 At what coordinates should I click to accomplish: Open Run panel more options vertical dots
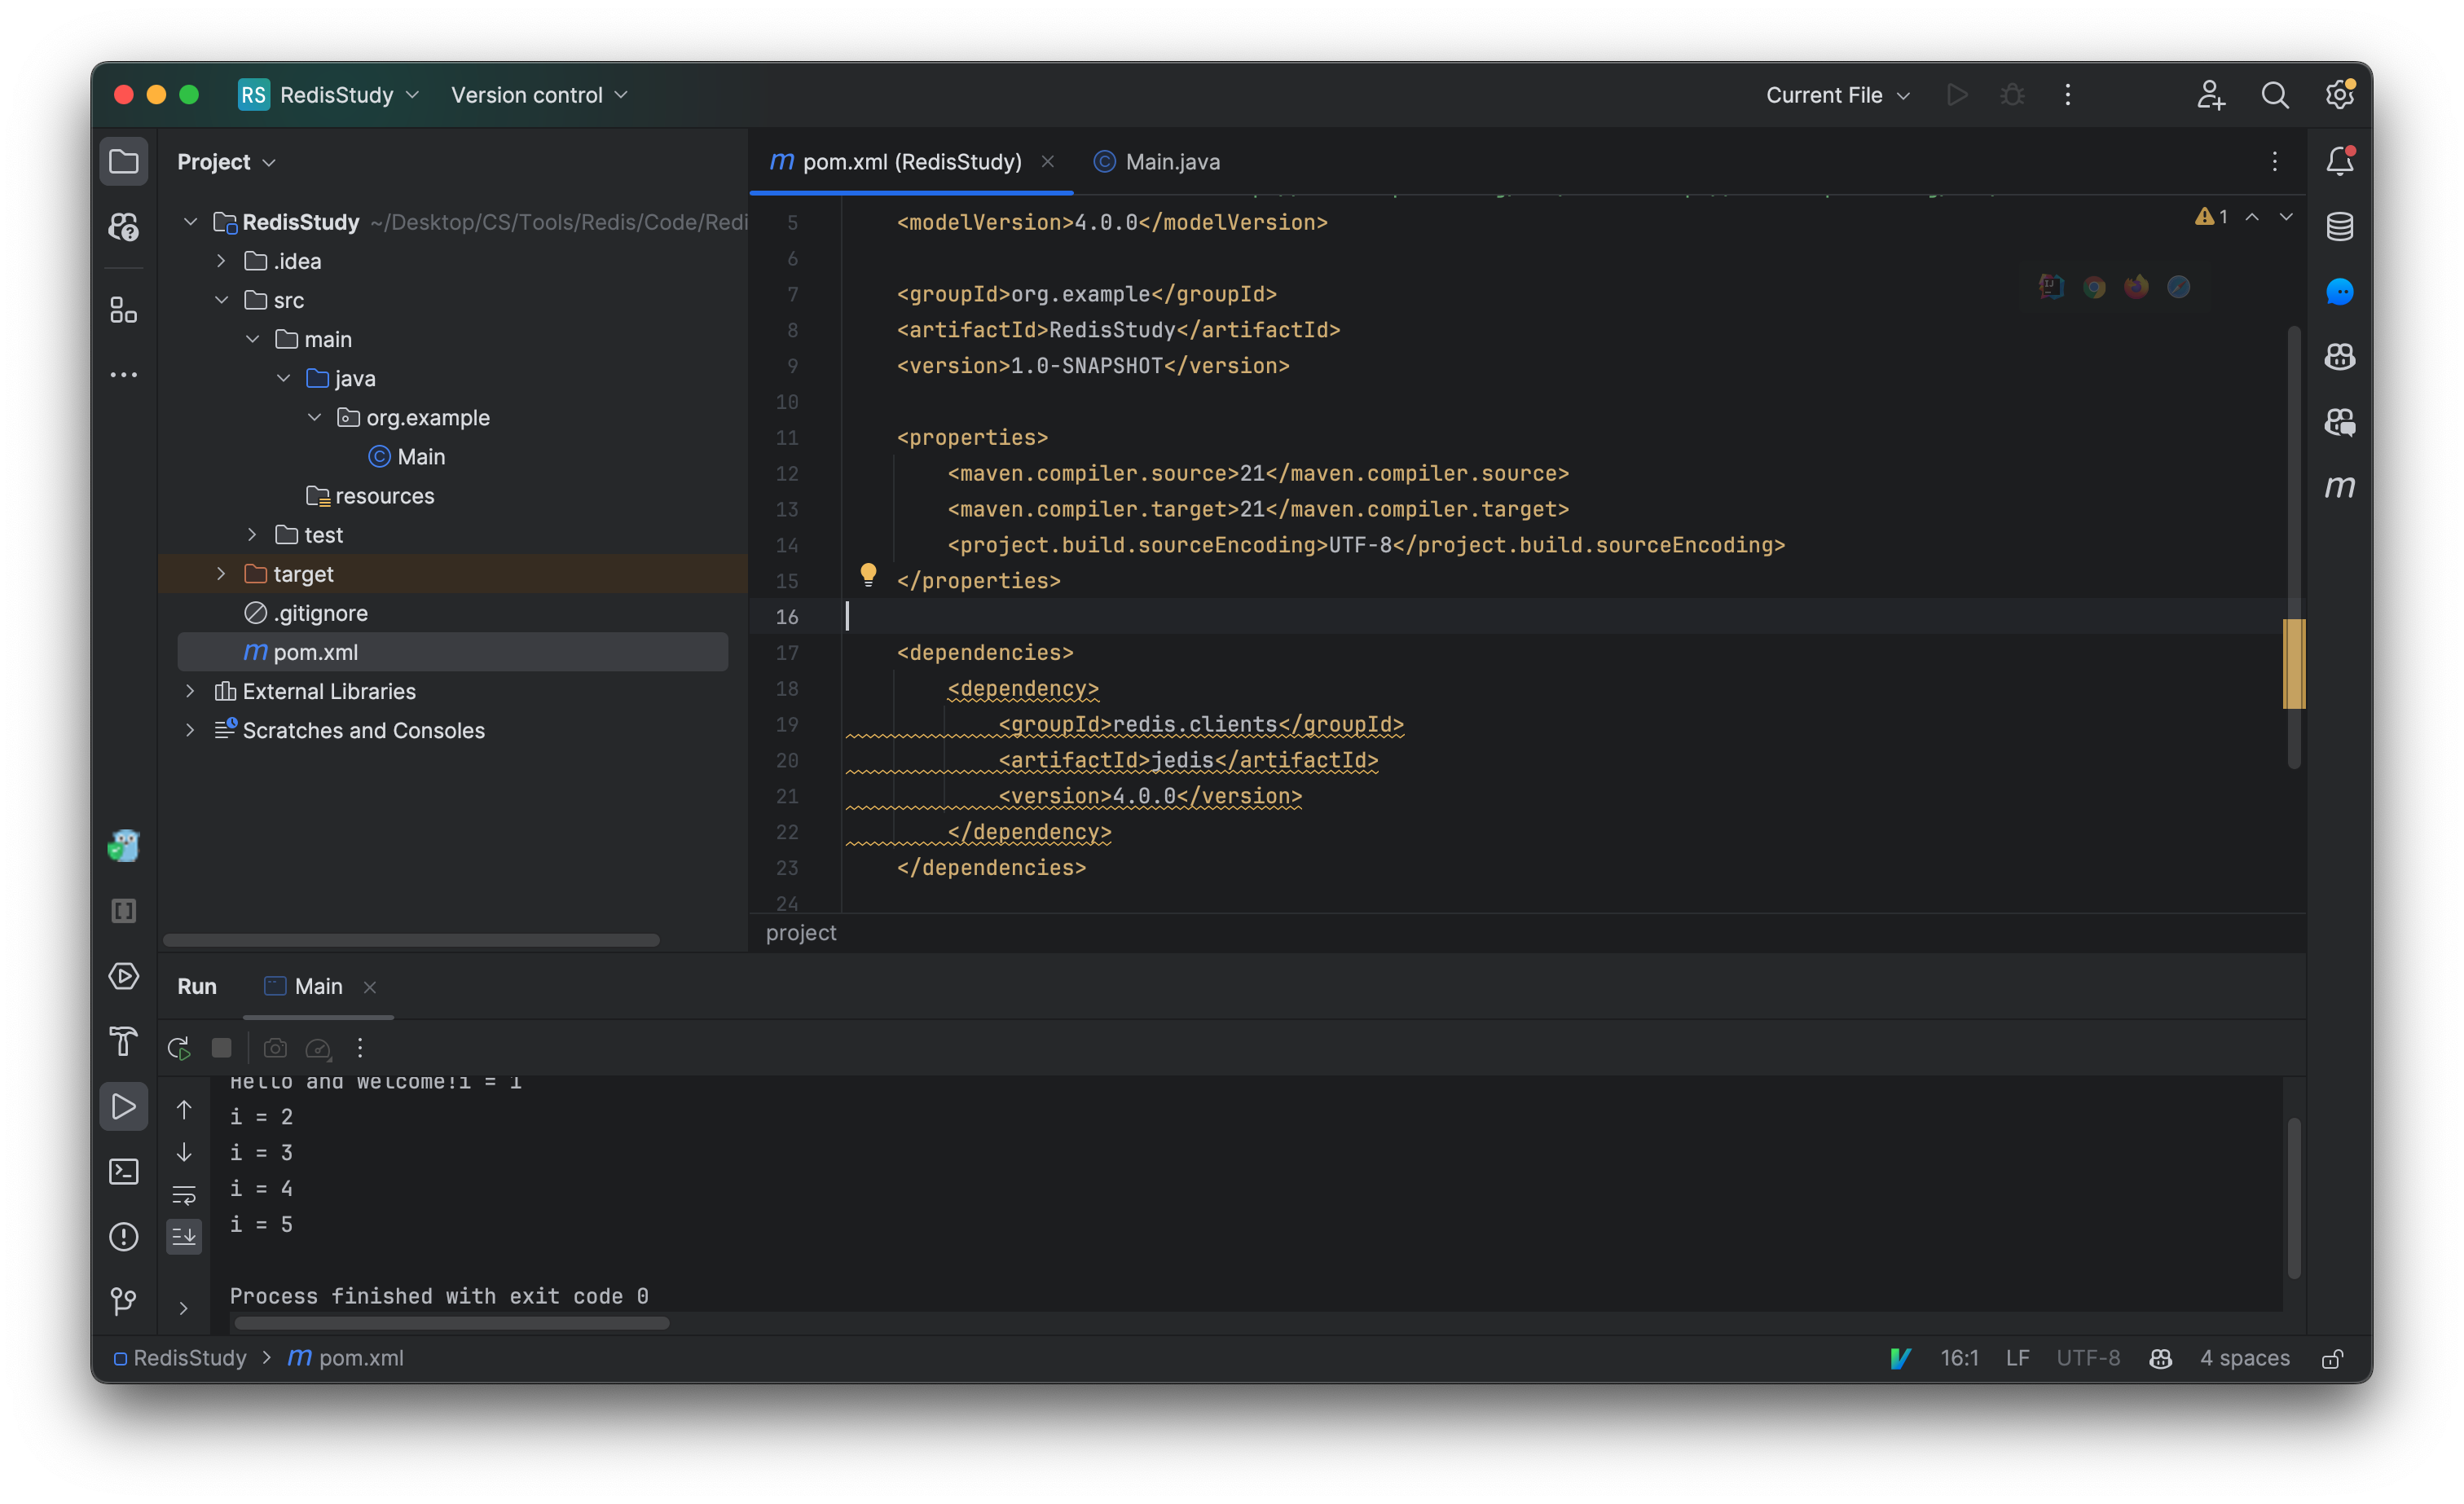pos(360,1048)
